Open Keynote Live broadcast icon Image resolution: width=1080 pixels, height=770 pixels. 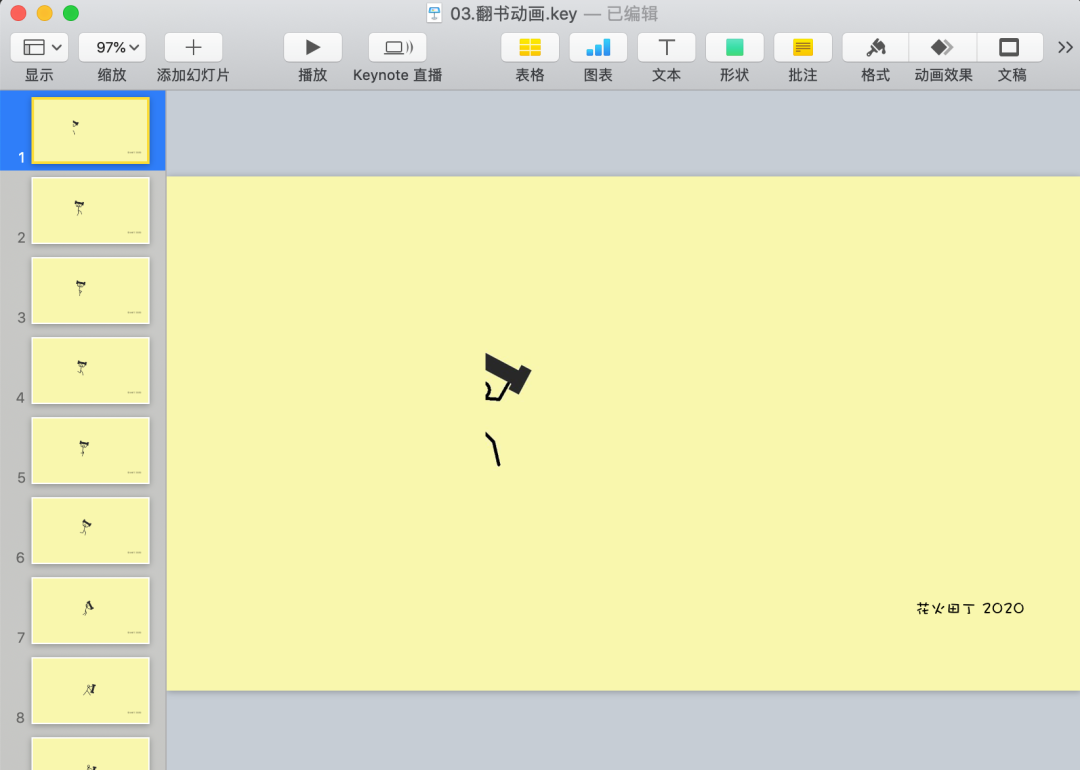pos(397,48)
